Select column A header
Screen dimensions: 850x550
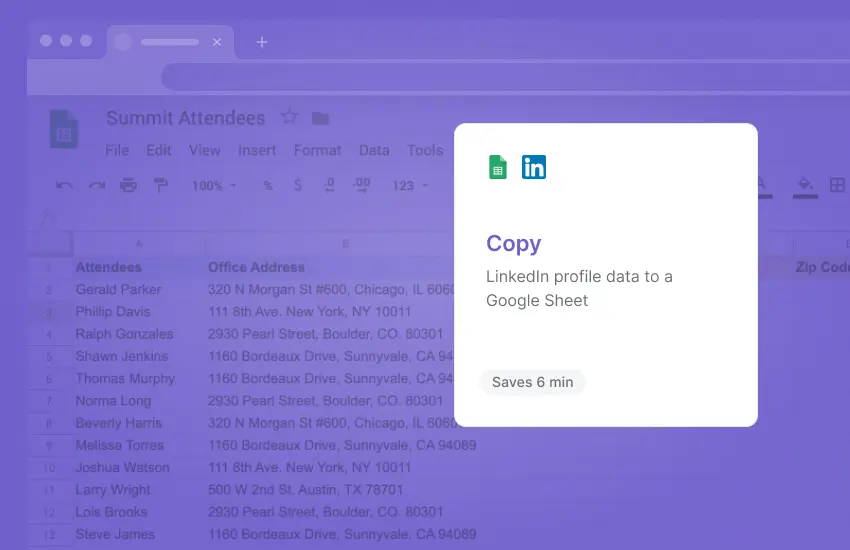tap(139, 244)
